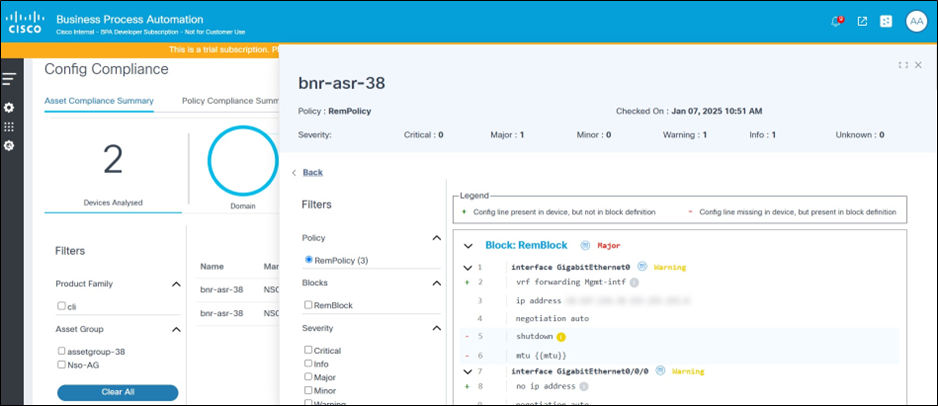938x406 pixels.
Task: Click line 6 mtu {{mtu}} text
Action: [541, 356]
